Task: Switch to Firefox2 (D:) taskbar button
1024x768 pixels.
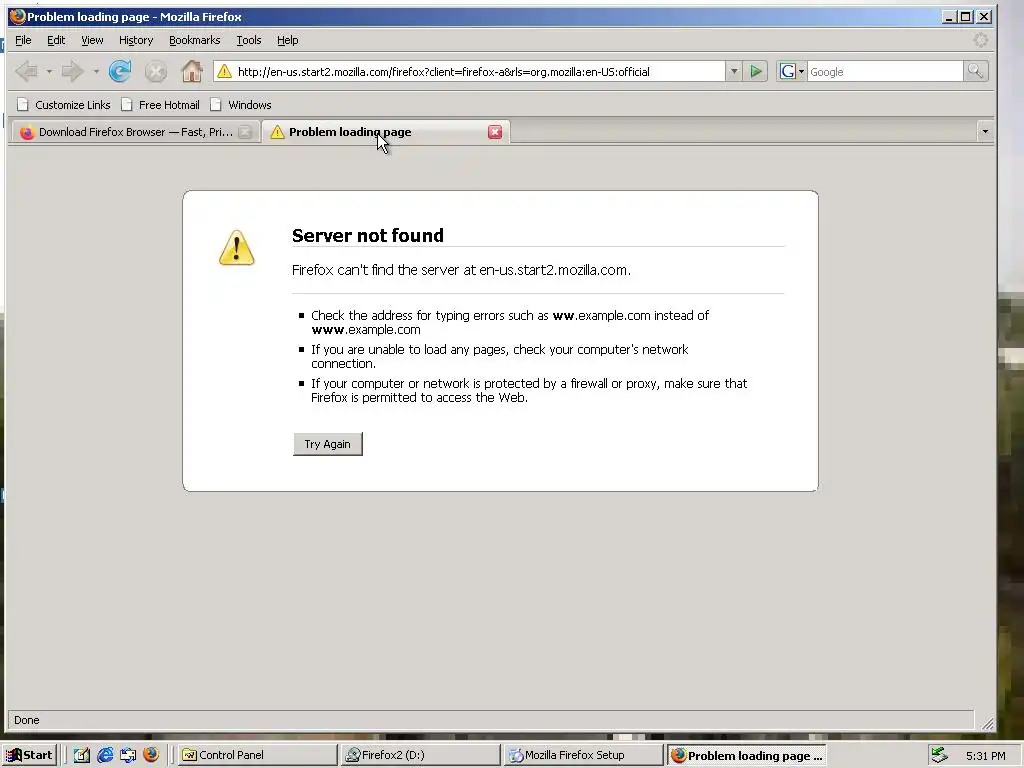Action: tap(420, 755)
